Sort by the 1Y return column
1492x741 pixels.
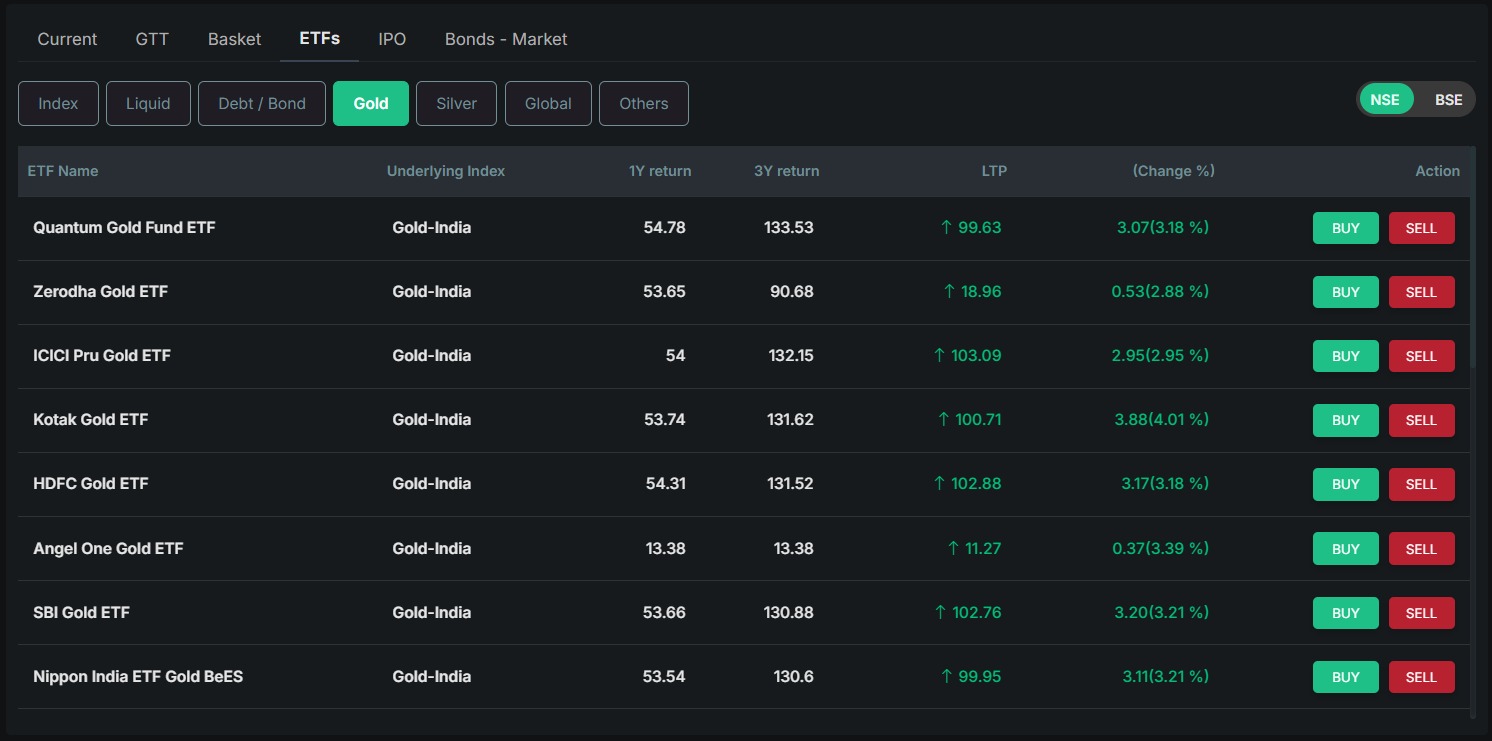660,171
